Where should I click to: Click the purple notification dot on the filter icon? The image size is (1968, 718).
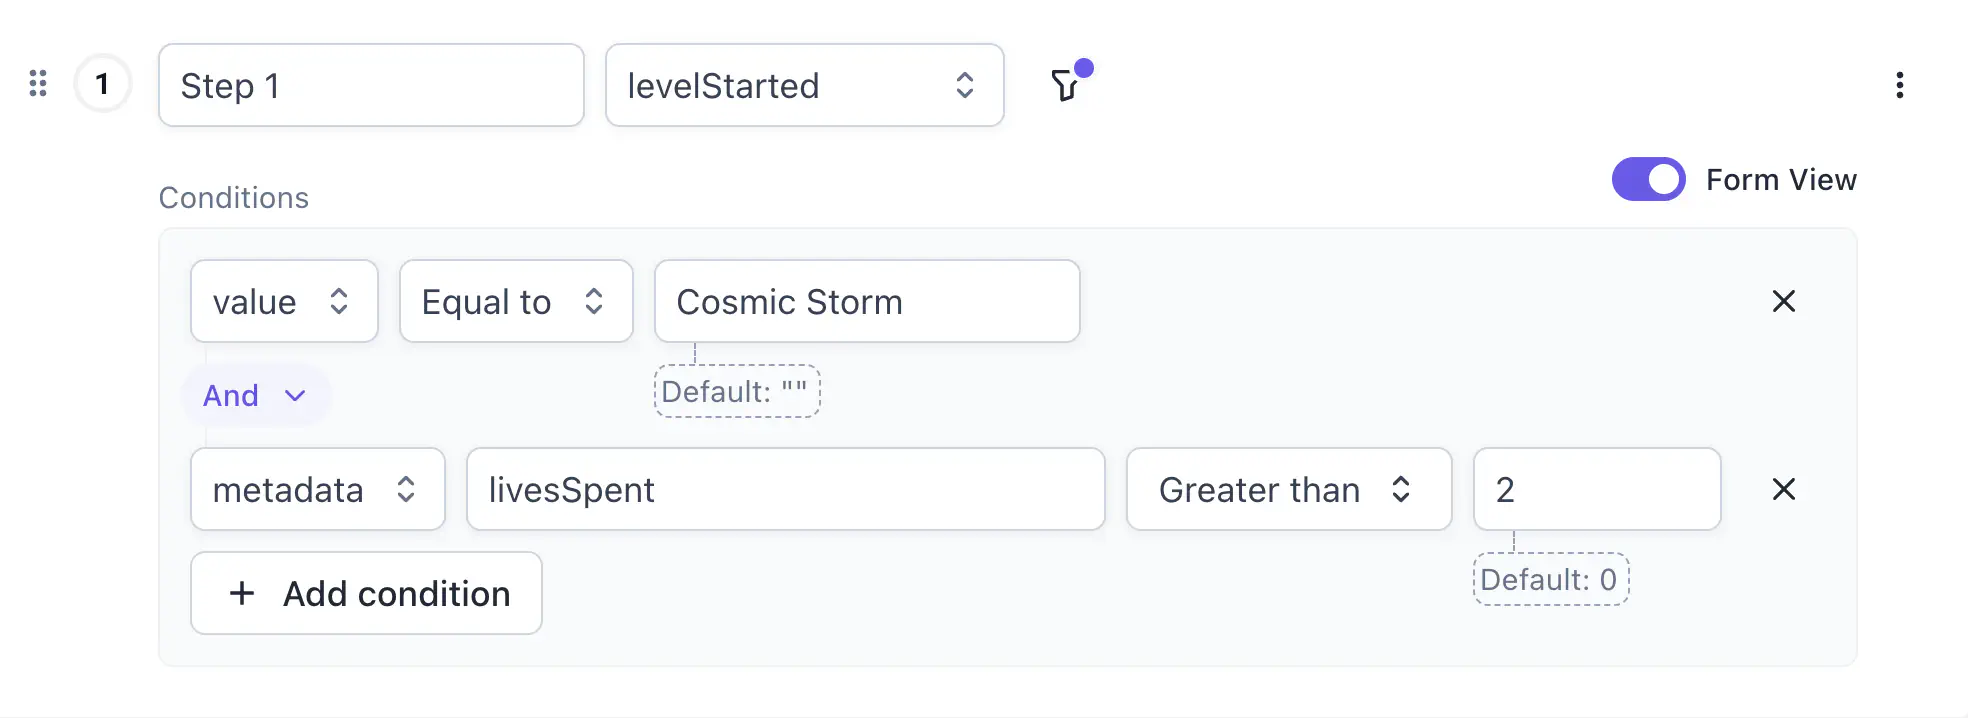[1084, 68]
